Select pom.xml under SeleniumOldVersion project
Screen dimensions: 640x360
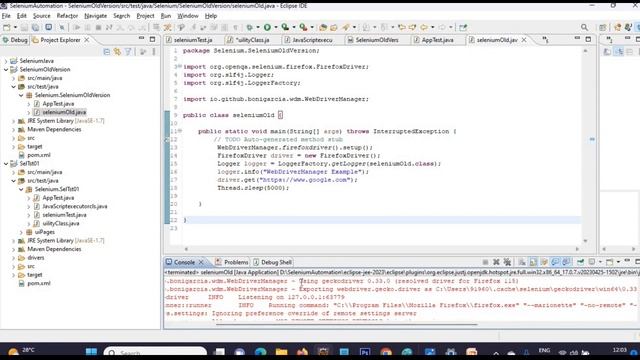point(39,155)
